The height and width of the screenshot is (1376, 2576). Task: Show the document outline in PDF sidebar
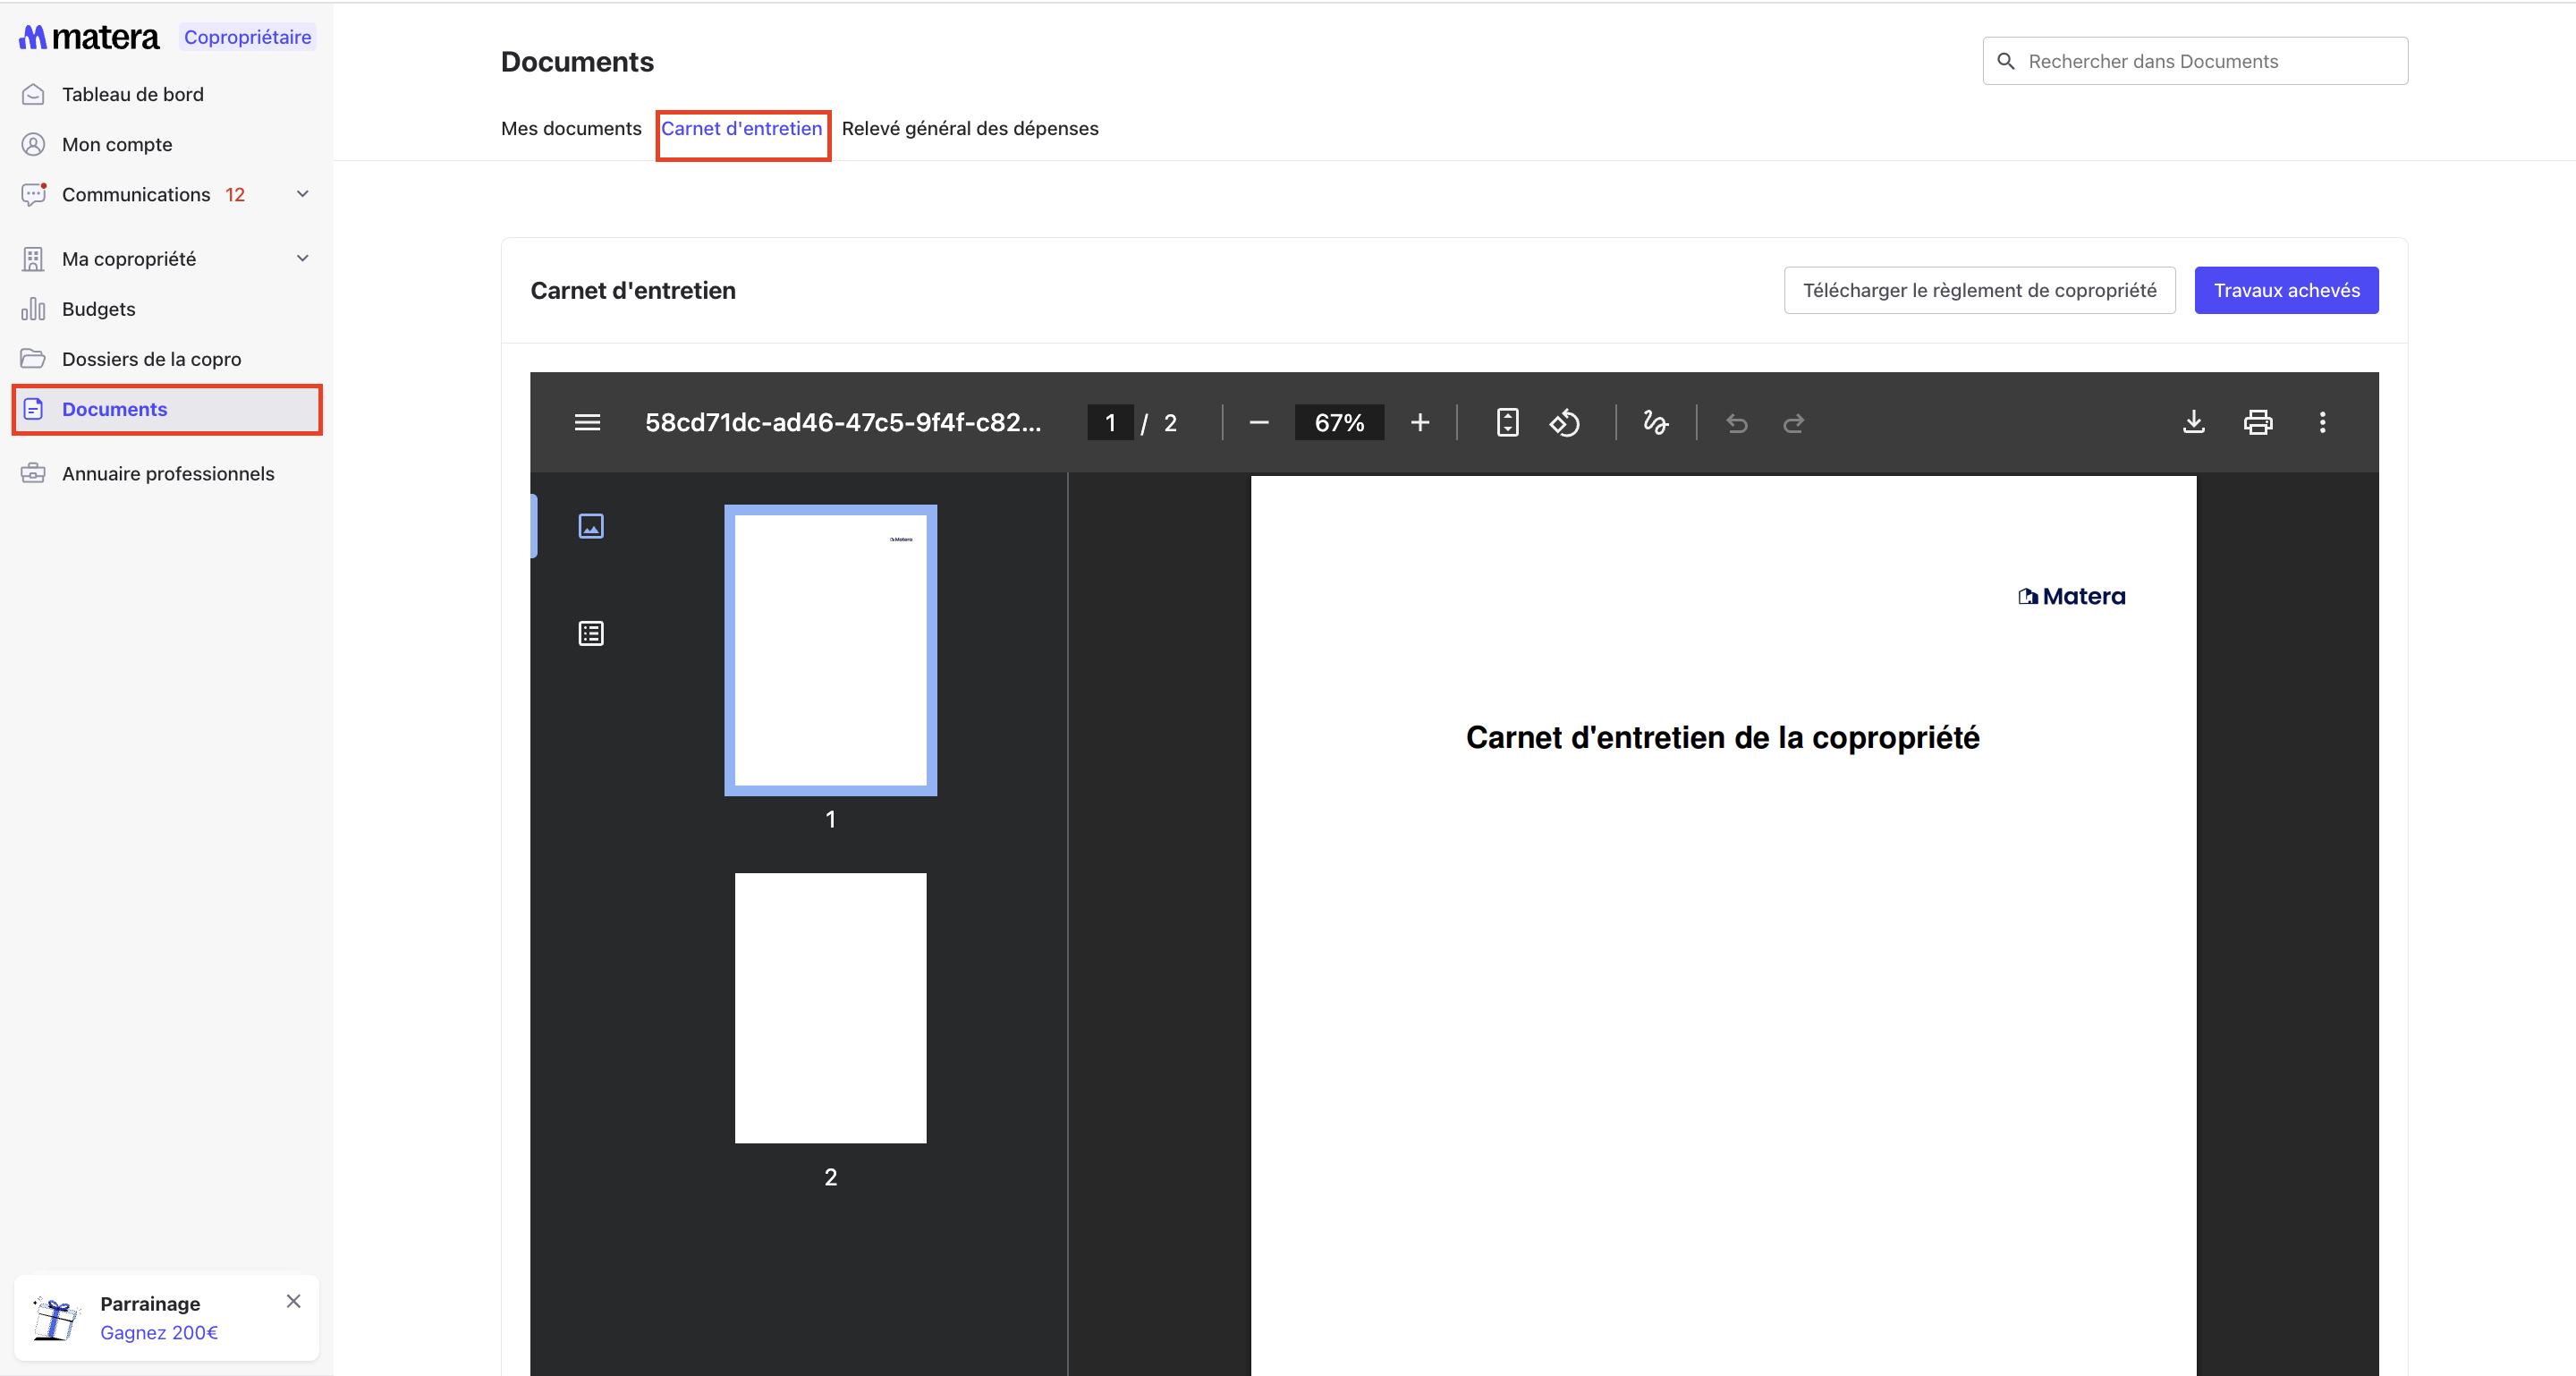point(591,633)
